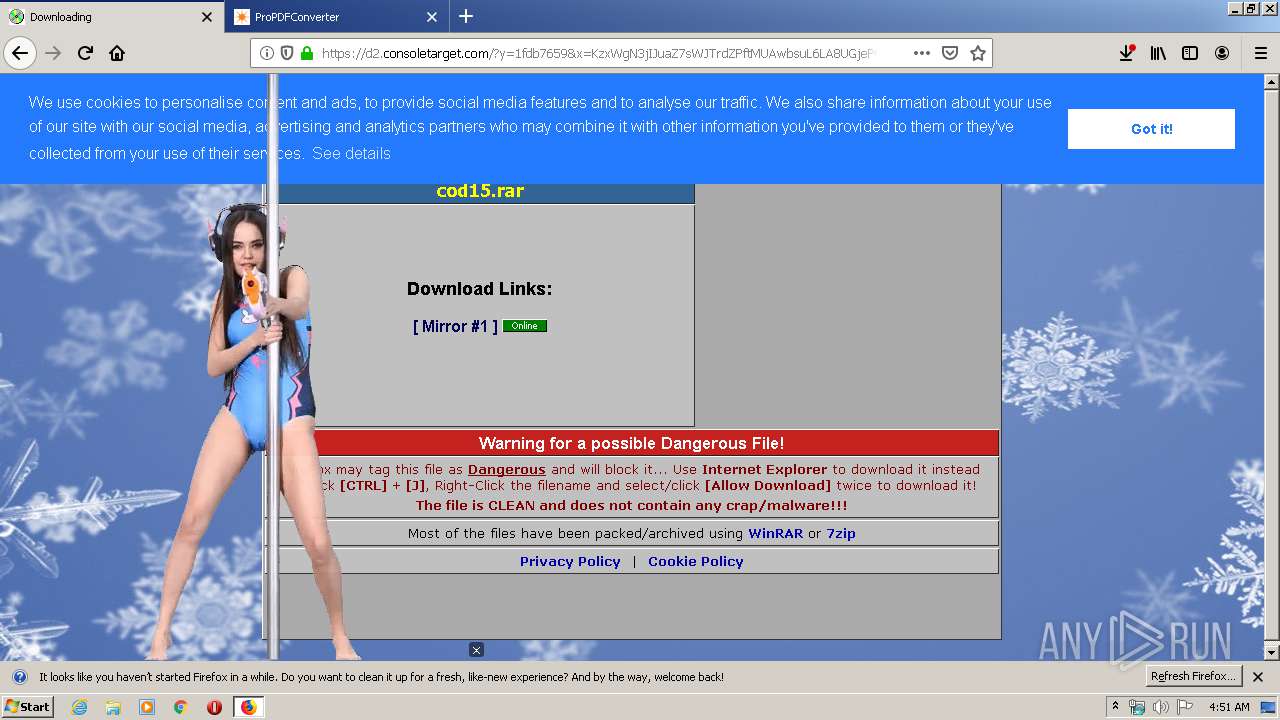
Task: Open the Windows Start menu
Action: coord(27,707)
